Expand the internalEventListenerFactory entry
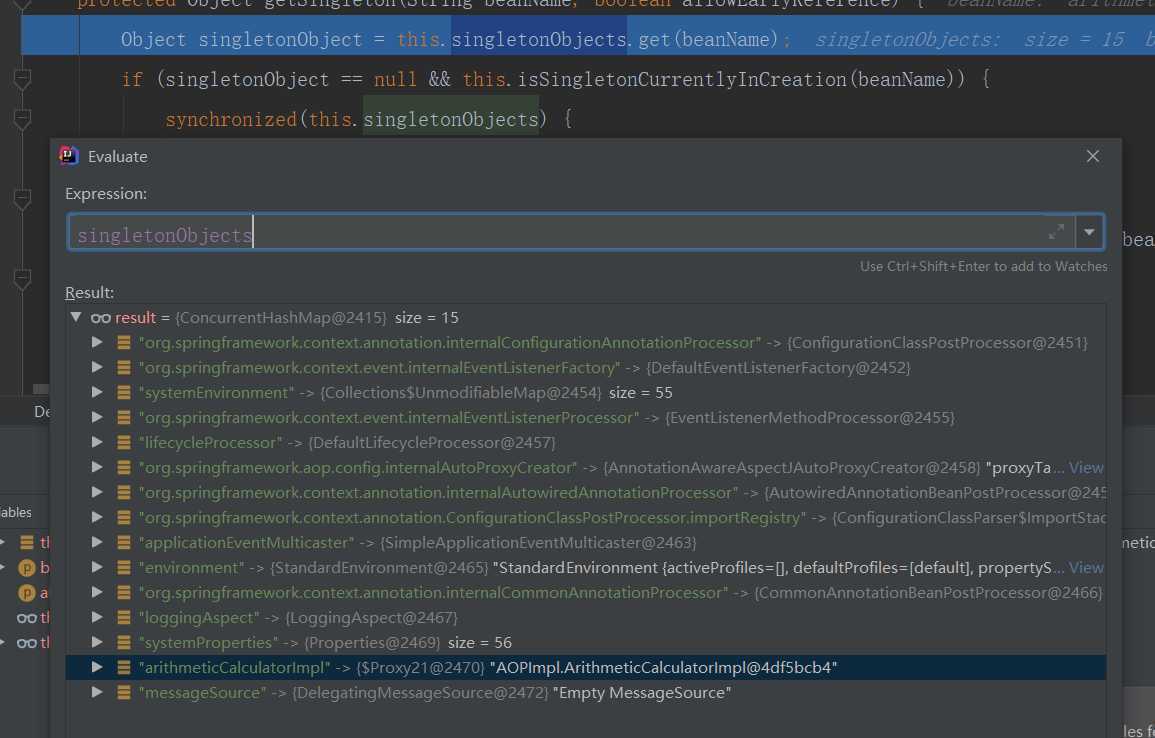1155x738 pixels. pos(96,368)
